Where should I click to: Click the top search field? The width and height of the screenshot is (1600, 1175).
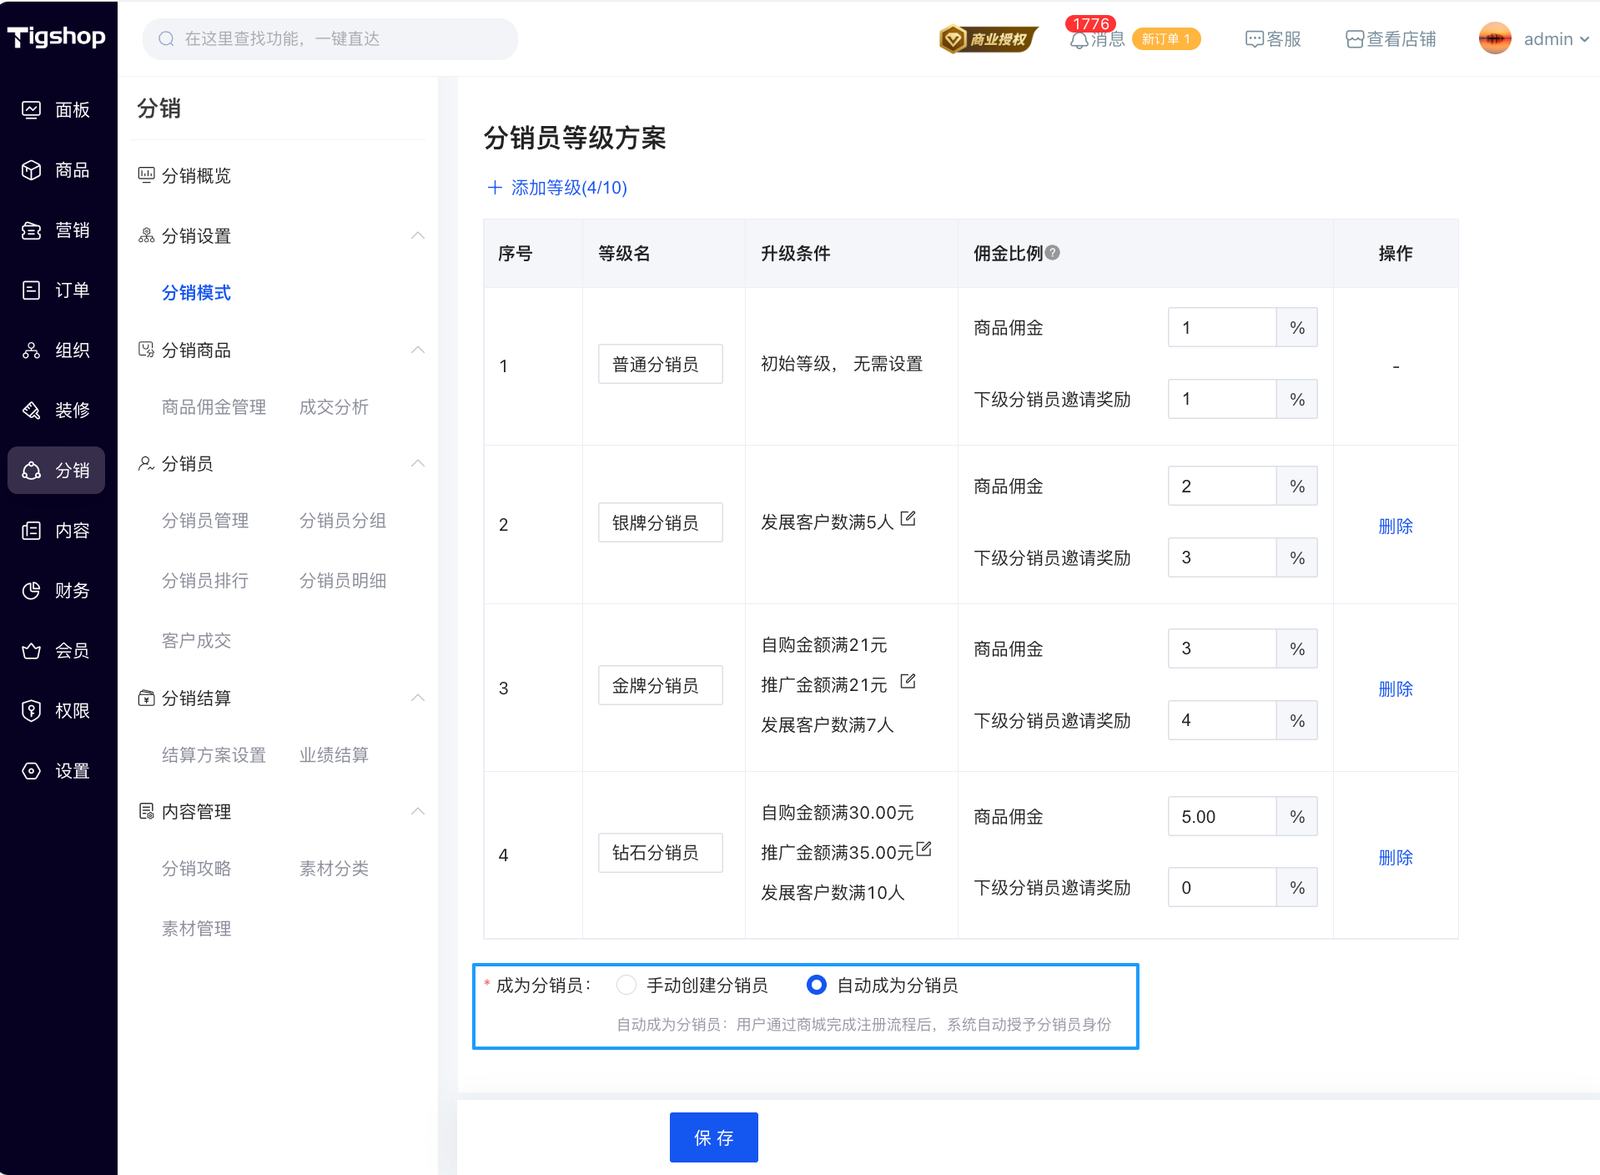(330, 39)
